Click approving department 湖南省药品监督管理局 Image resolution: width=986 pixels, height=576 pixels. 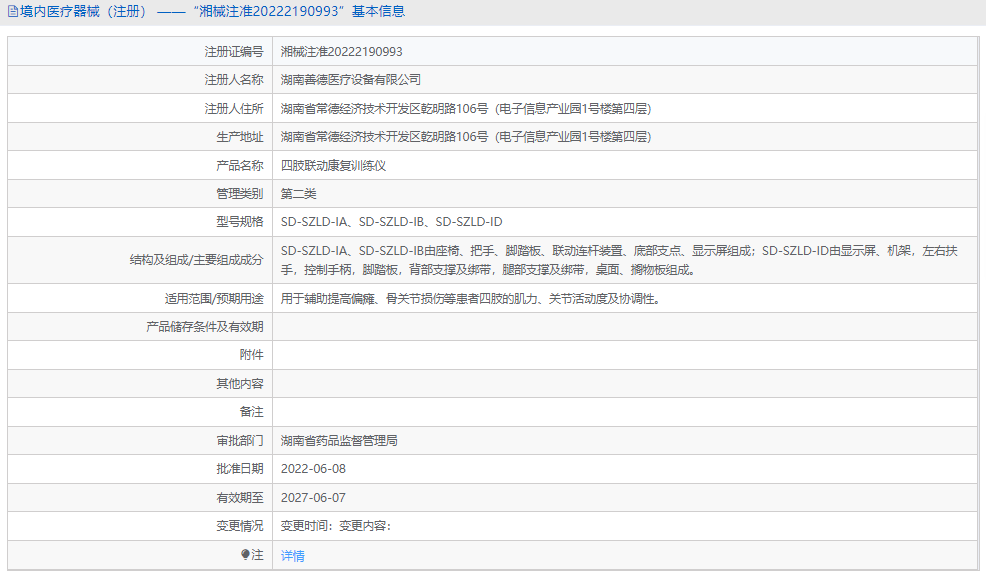point(339,441)
